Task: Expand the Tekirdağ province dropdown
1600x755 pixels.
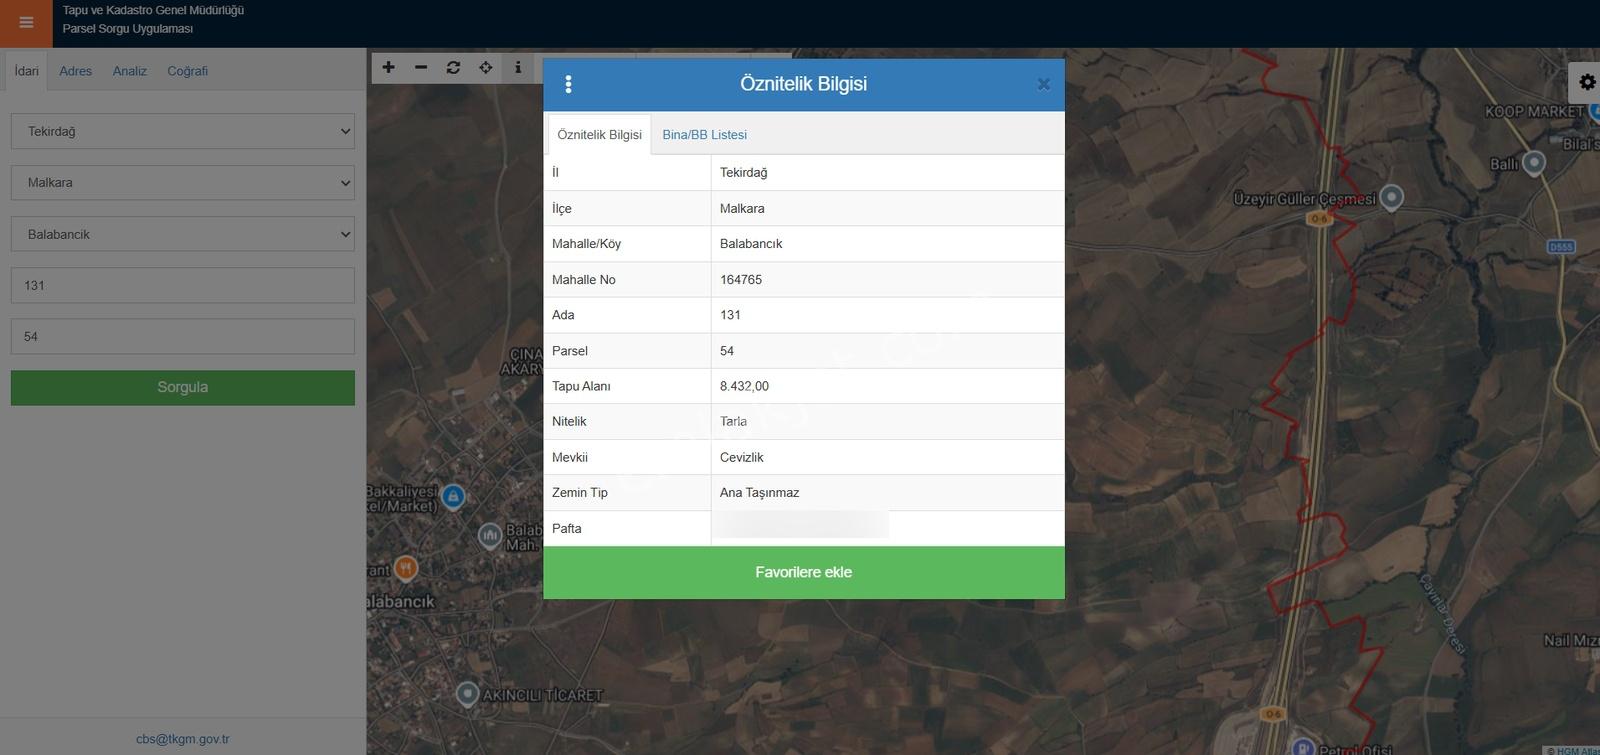Action: pyautogui.click(x=183, y=131)
